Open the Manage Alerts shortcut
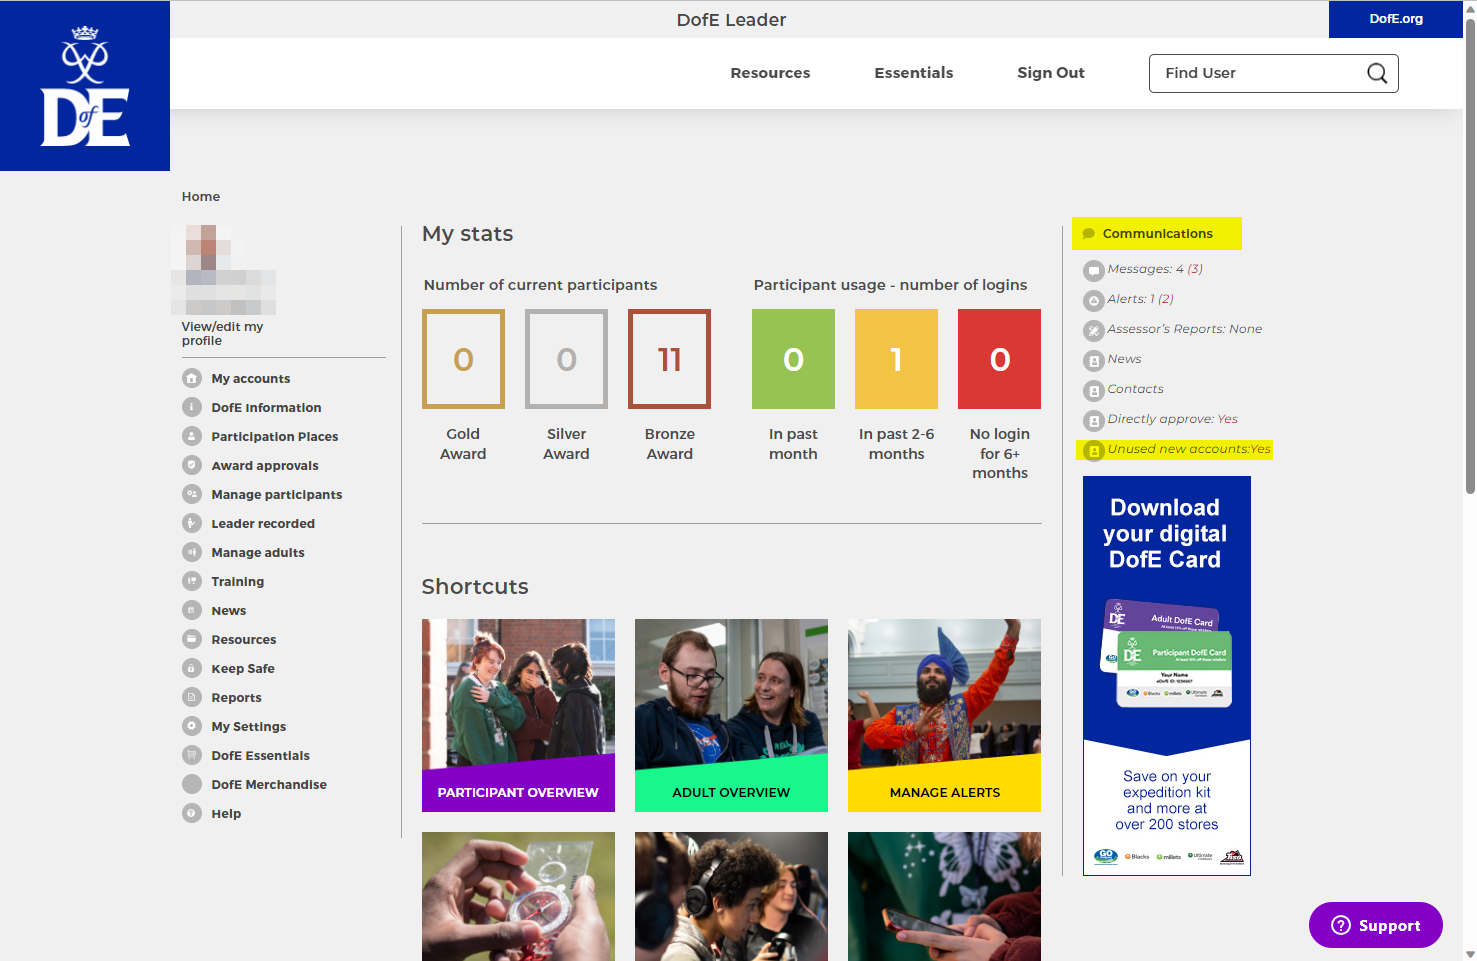Image resolution: width=1477 pixels, height=961 pixels. pyautogui.click(x=944, y=715)
